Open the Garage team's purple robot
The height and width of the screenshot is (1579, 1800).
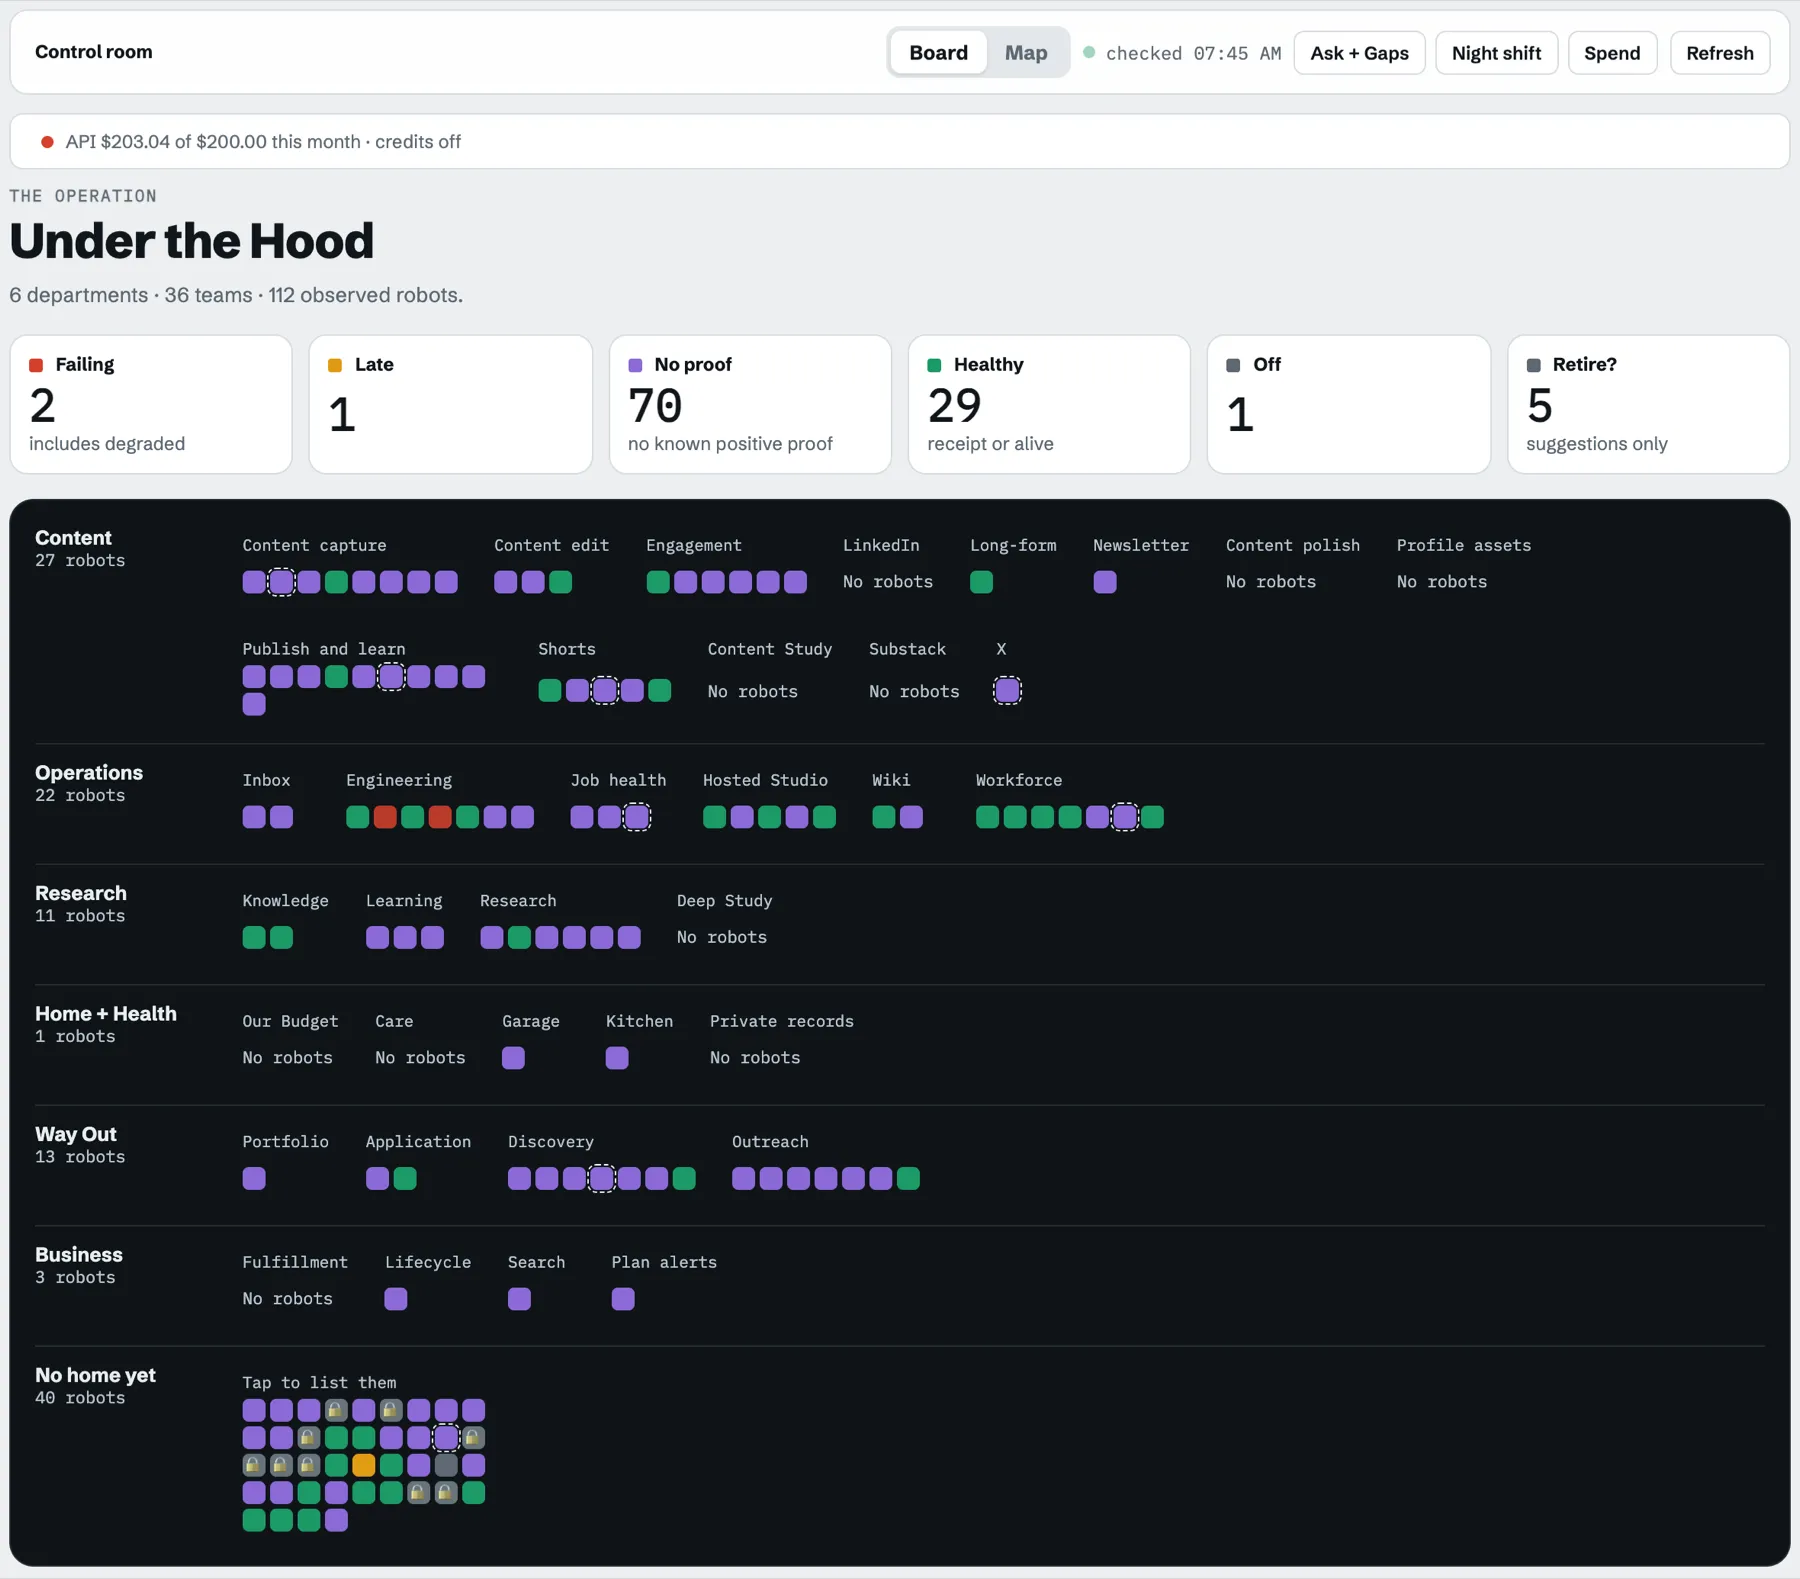tap(513, 1058)
